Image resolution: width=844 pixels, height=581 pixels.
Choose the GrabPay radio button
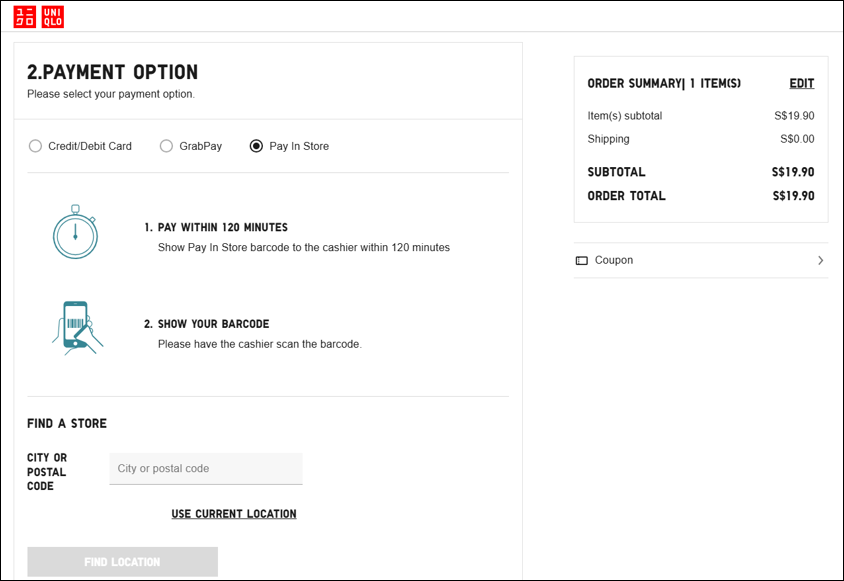pyautogui.click(x=167, y=146)
